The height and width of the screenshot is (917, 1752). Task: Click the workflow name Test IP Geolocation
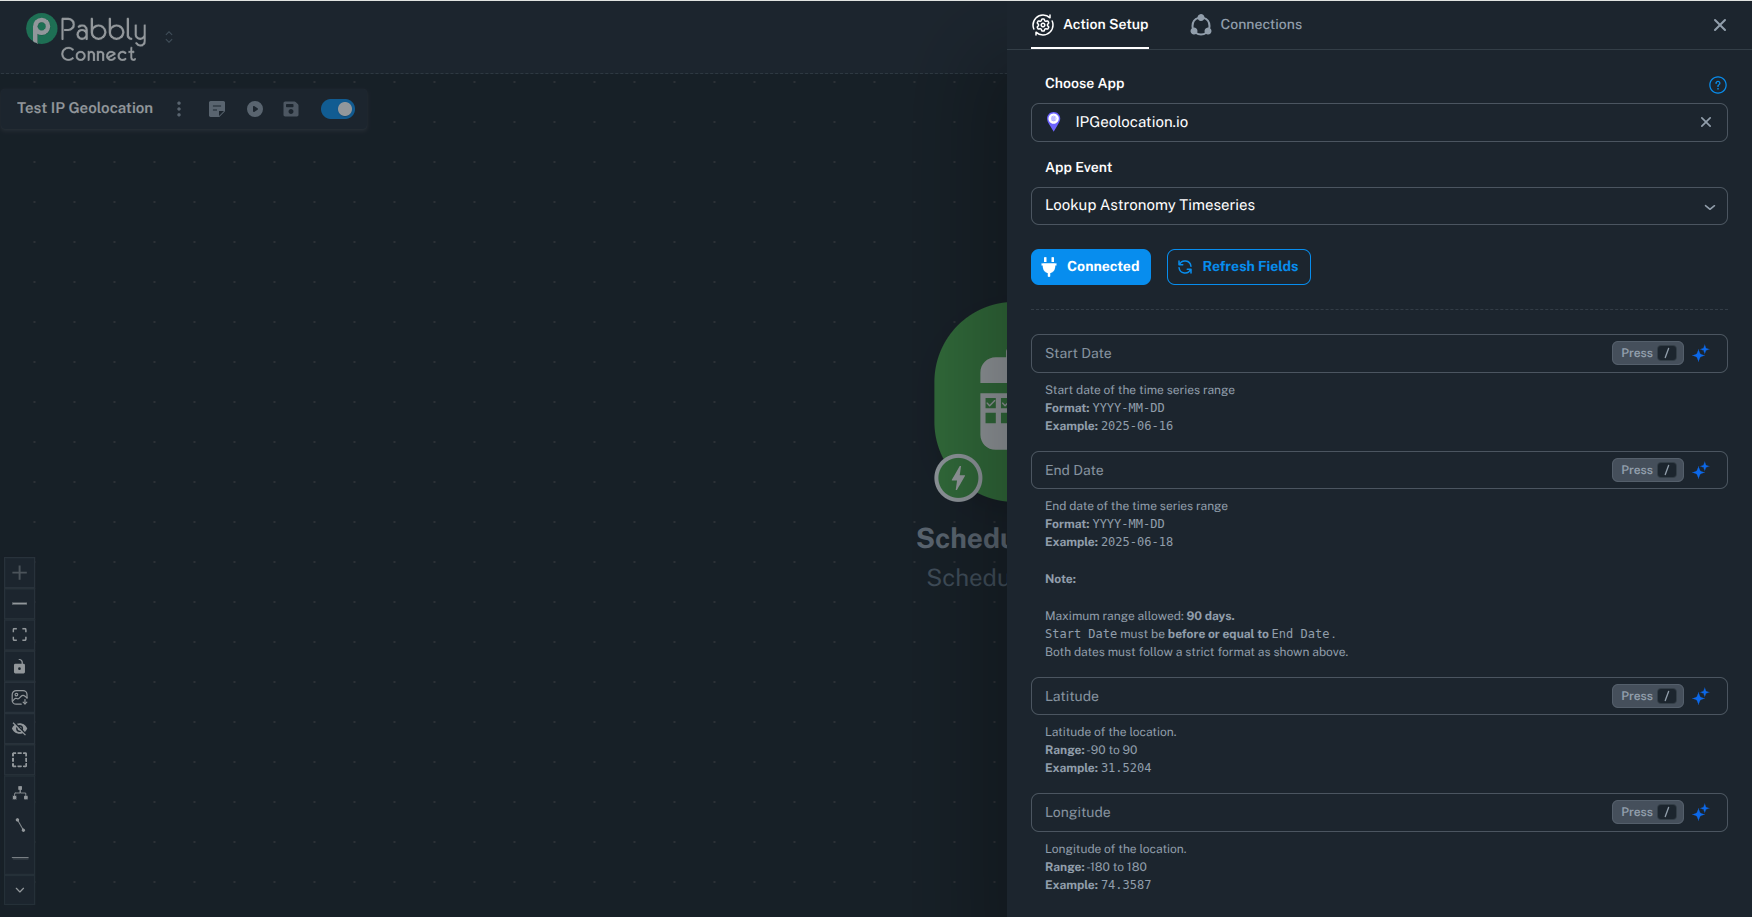click(x=85, y=108)
